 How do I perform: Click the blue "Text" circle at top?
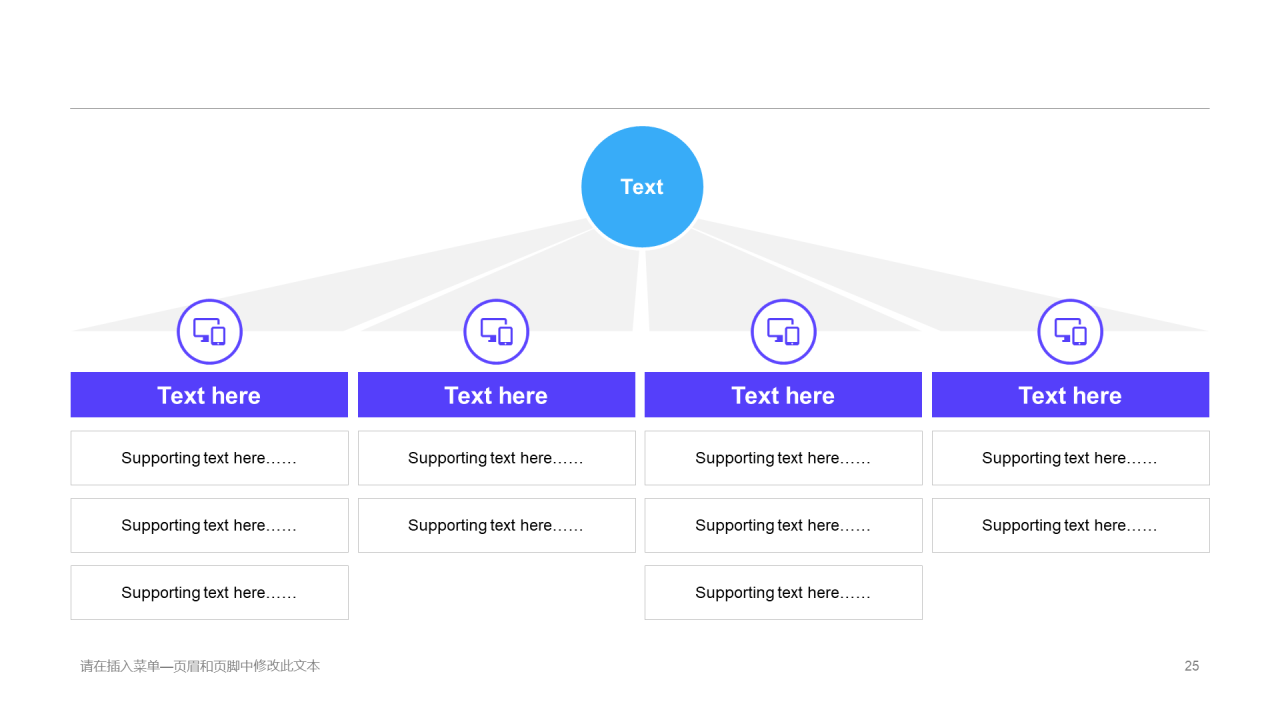tap(642, 187)
